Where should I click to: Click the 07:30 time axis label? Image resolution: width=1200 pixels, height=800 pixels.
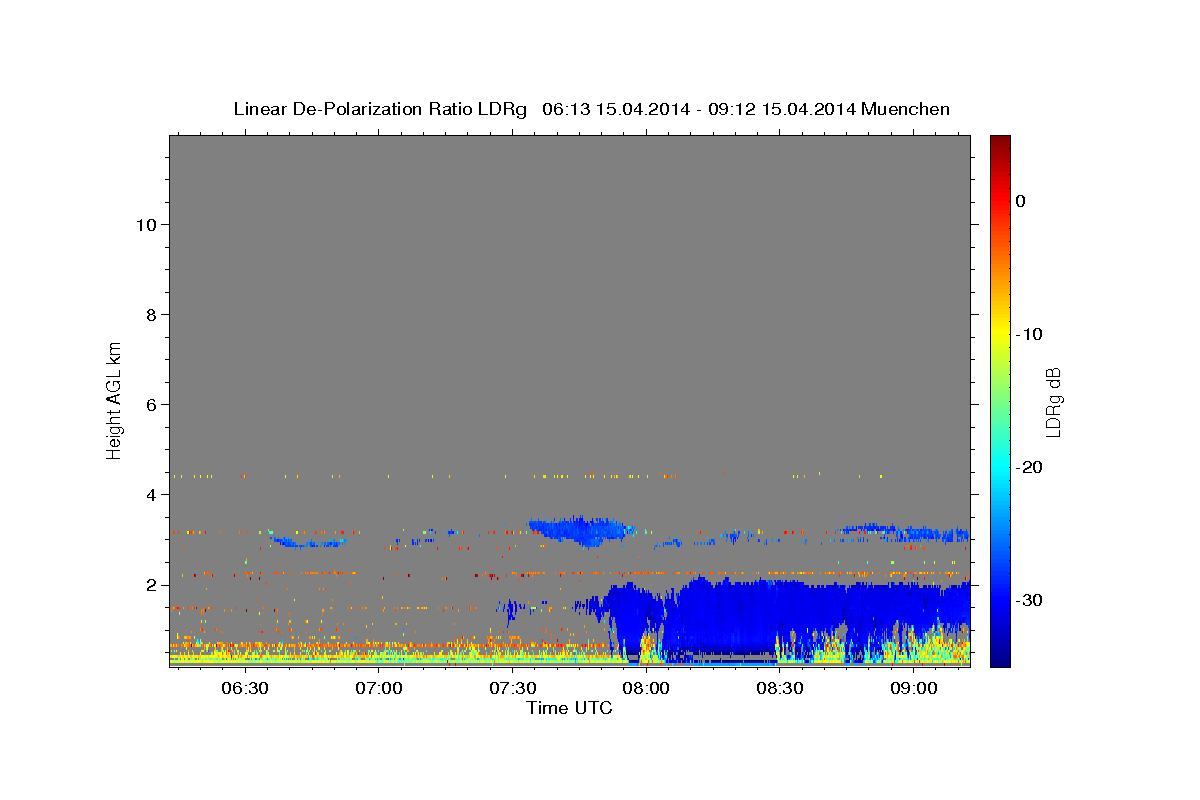click(x=512, y=689)
